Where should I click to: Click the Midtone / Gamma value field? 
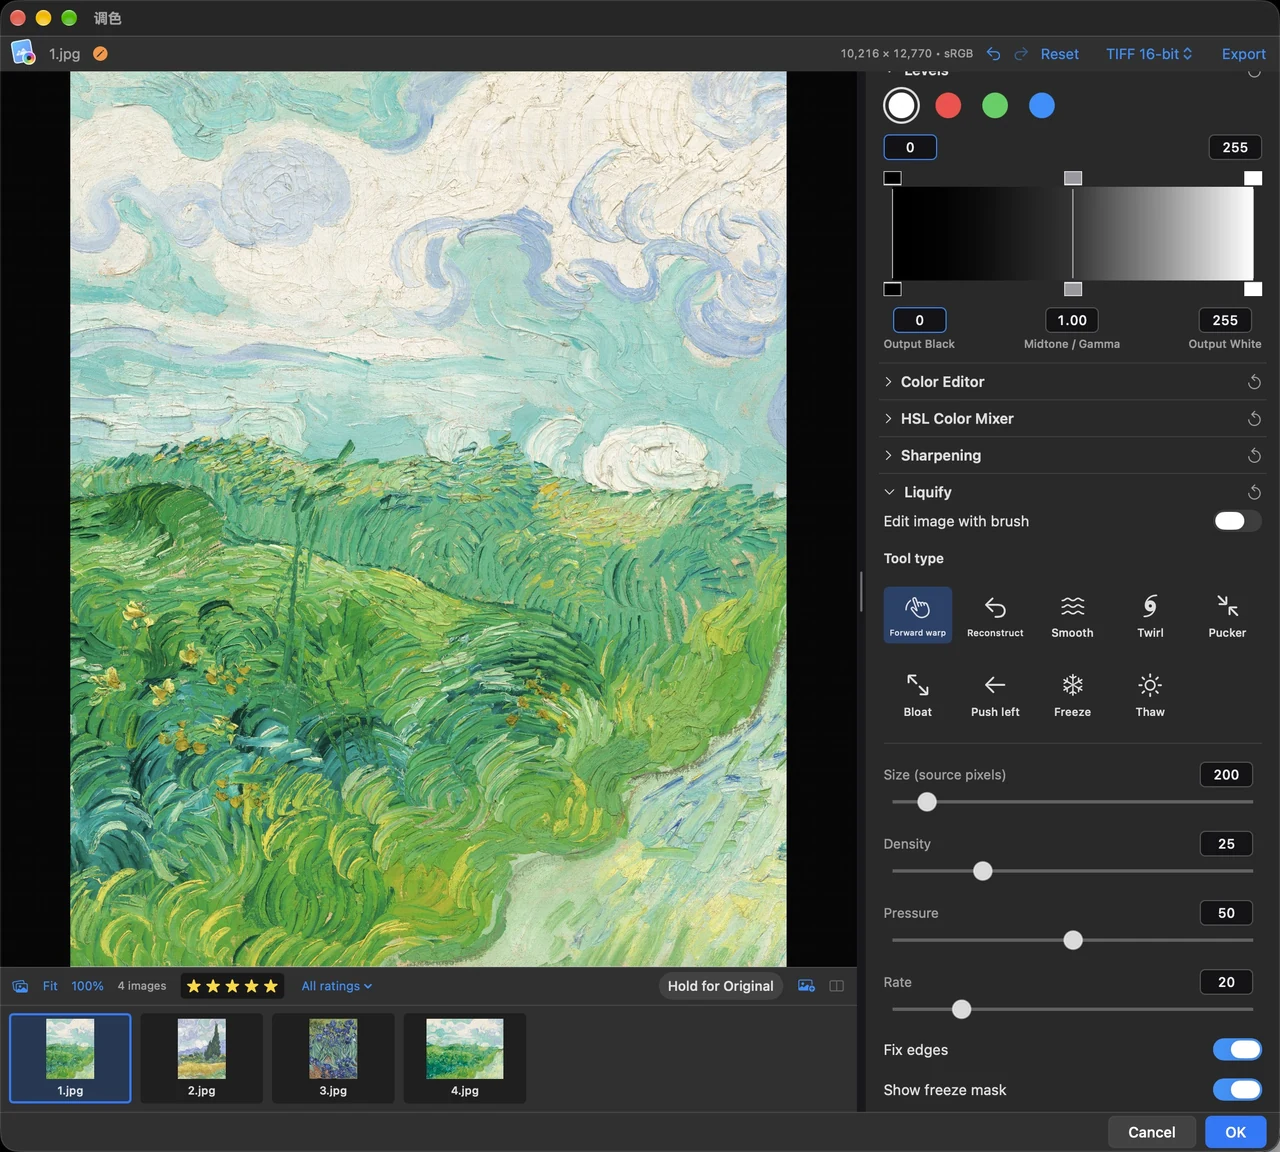[x=1072, y=320]
